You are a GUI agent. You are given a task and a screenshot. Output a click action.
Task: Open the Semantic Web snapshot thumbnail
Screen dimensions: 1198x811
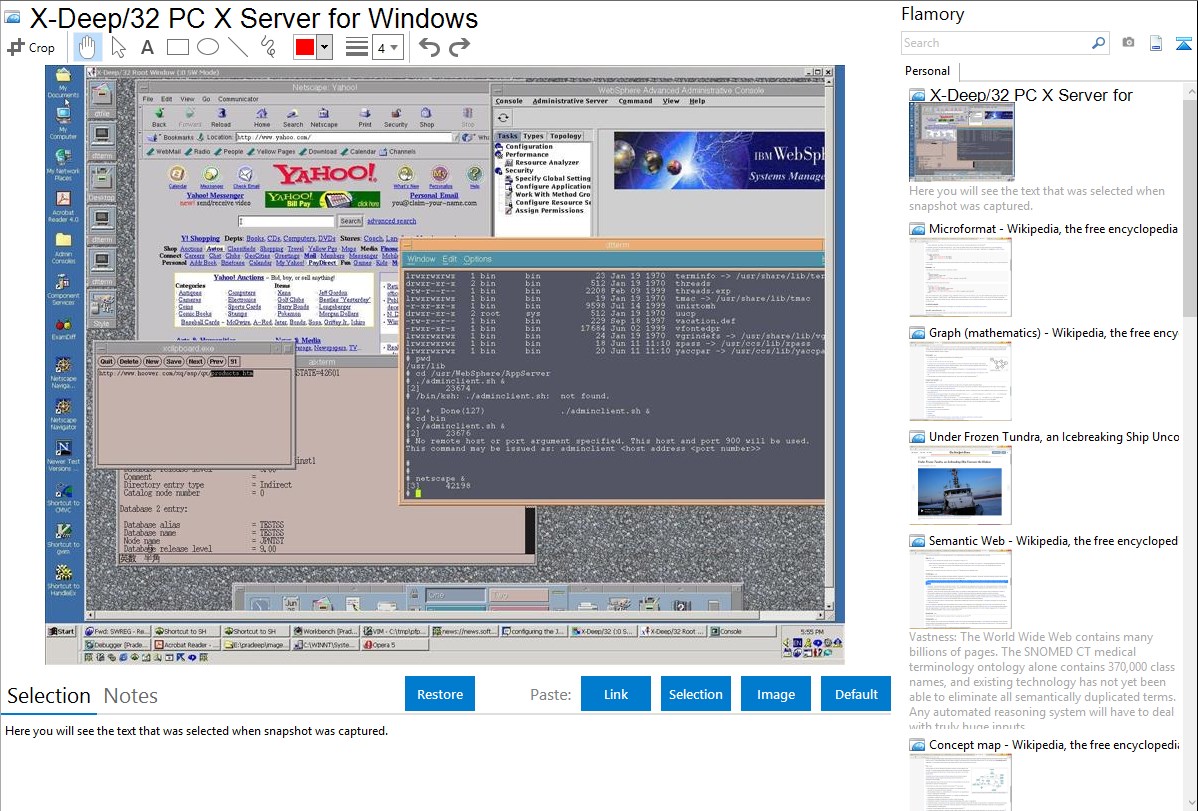[960, 589]
